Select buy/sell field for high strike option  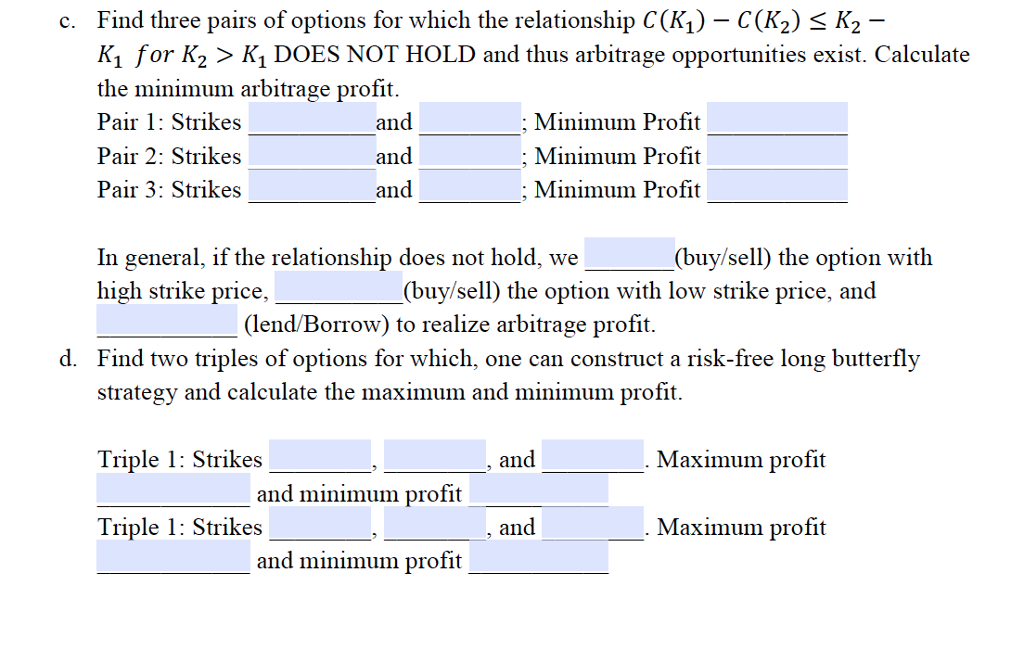(x=630, y=254)
